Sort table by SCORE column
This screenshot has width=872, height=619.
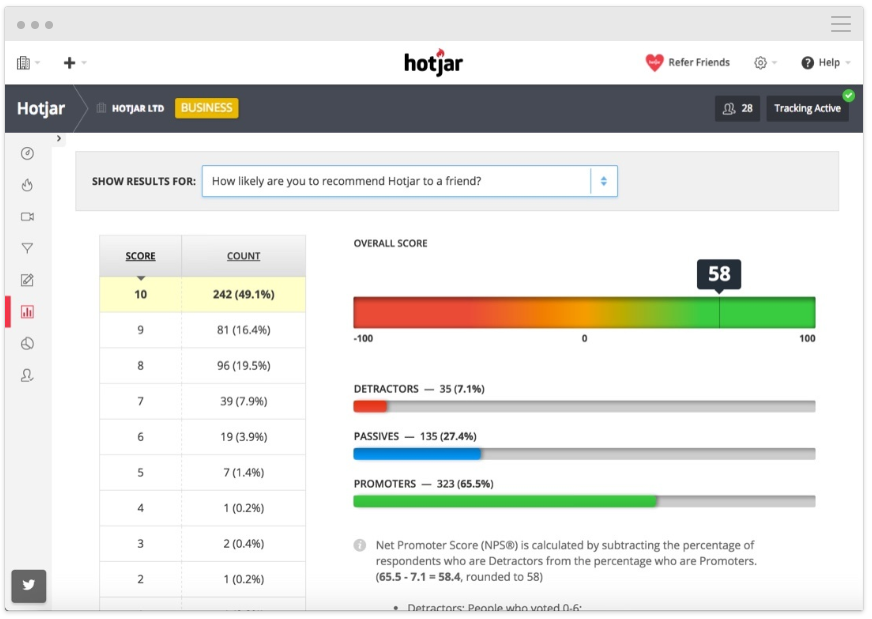coord(140,256)
